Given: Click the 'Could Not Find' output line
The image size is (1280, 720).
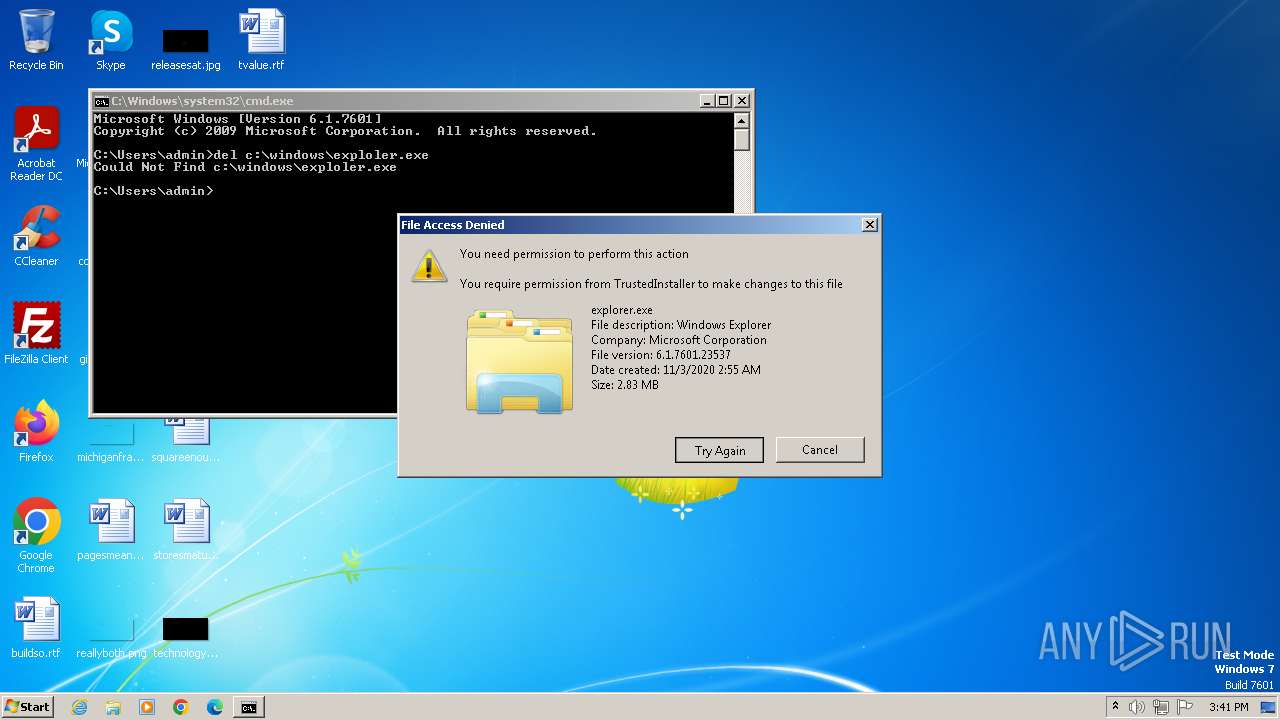Looking at the screenshot, I should (x=245, y=167).
